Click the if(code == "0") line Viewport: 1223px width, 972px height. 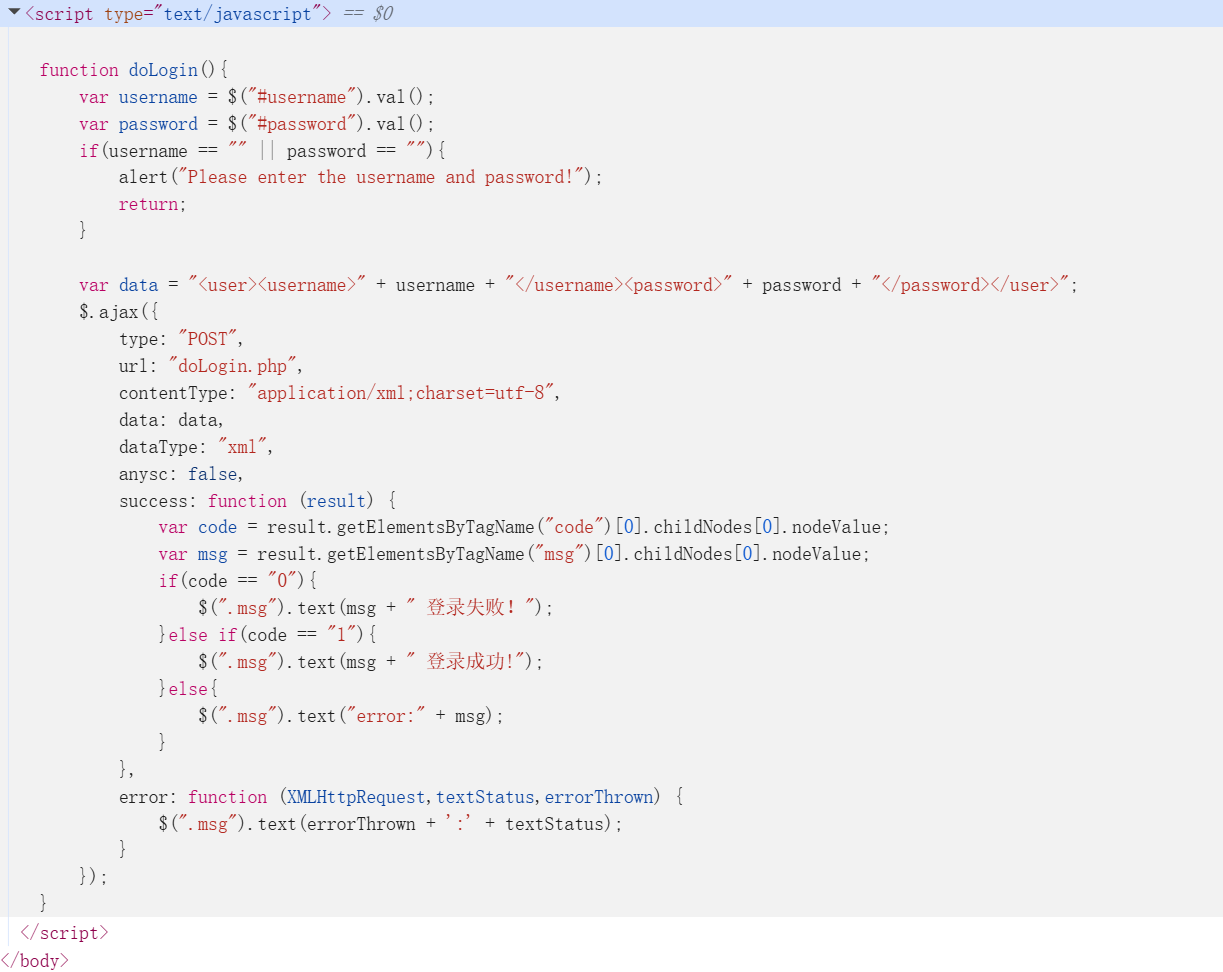[x=237, y=581]
